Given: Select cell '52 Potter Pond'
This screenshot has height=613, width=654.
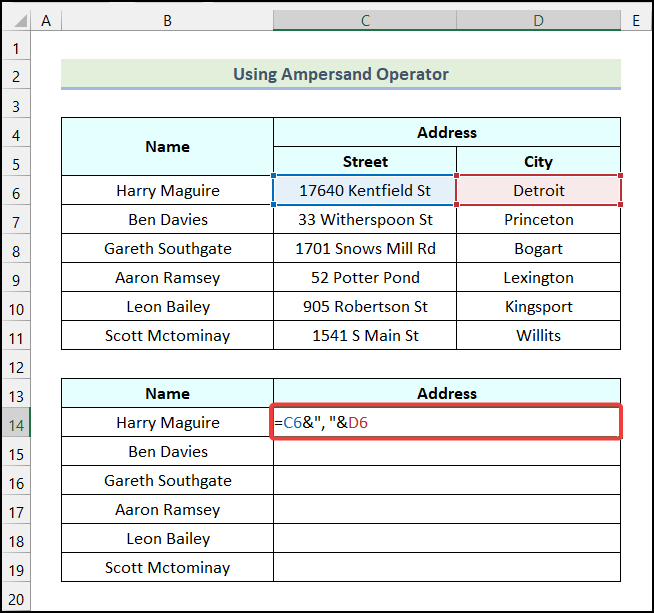Looking at the screenshot, I should [365, 277].
